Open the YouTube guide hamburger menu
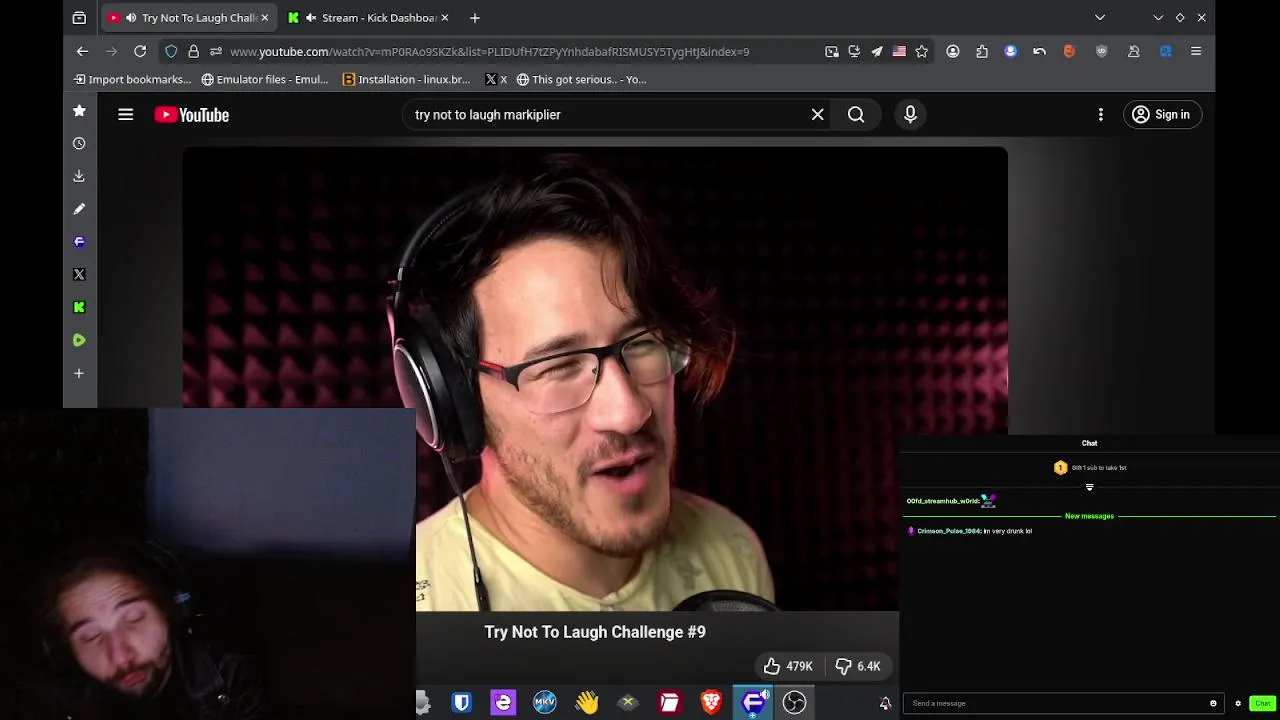 pos(126,115)
